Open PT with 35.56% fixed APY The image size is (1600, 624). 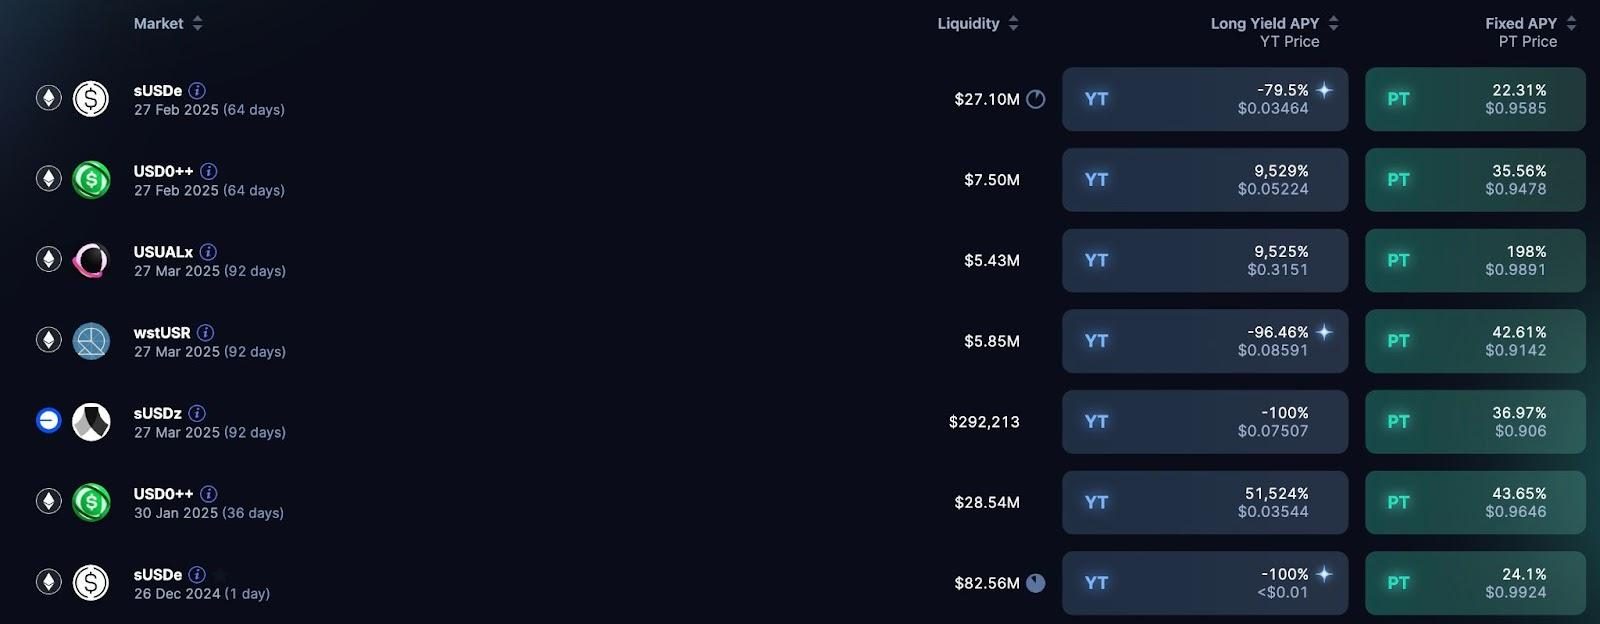click(x=1475, y=180)
